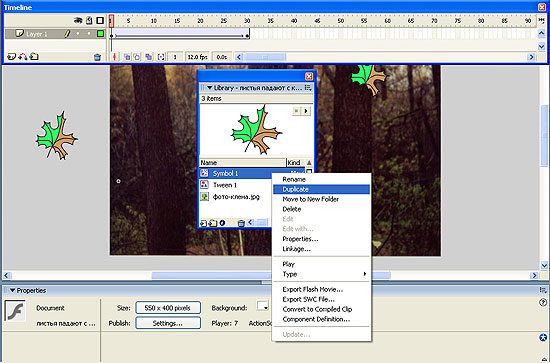The image size is (550, 363).
Task: Click the Kind column header in Library
Action: click(296, 163)
